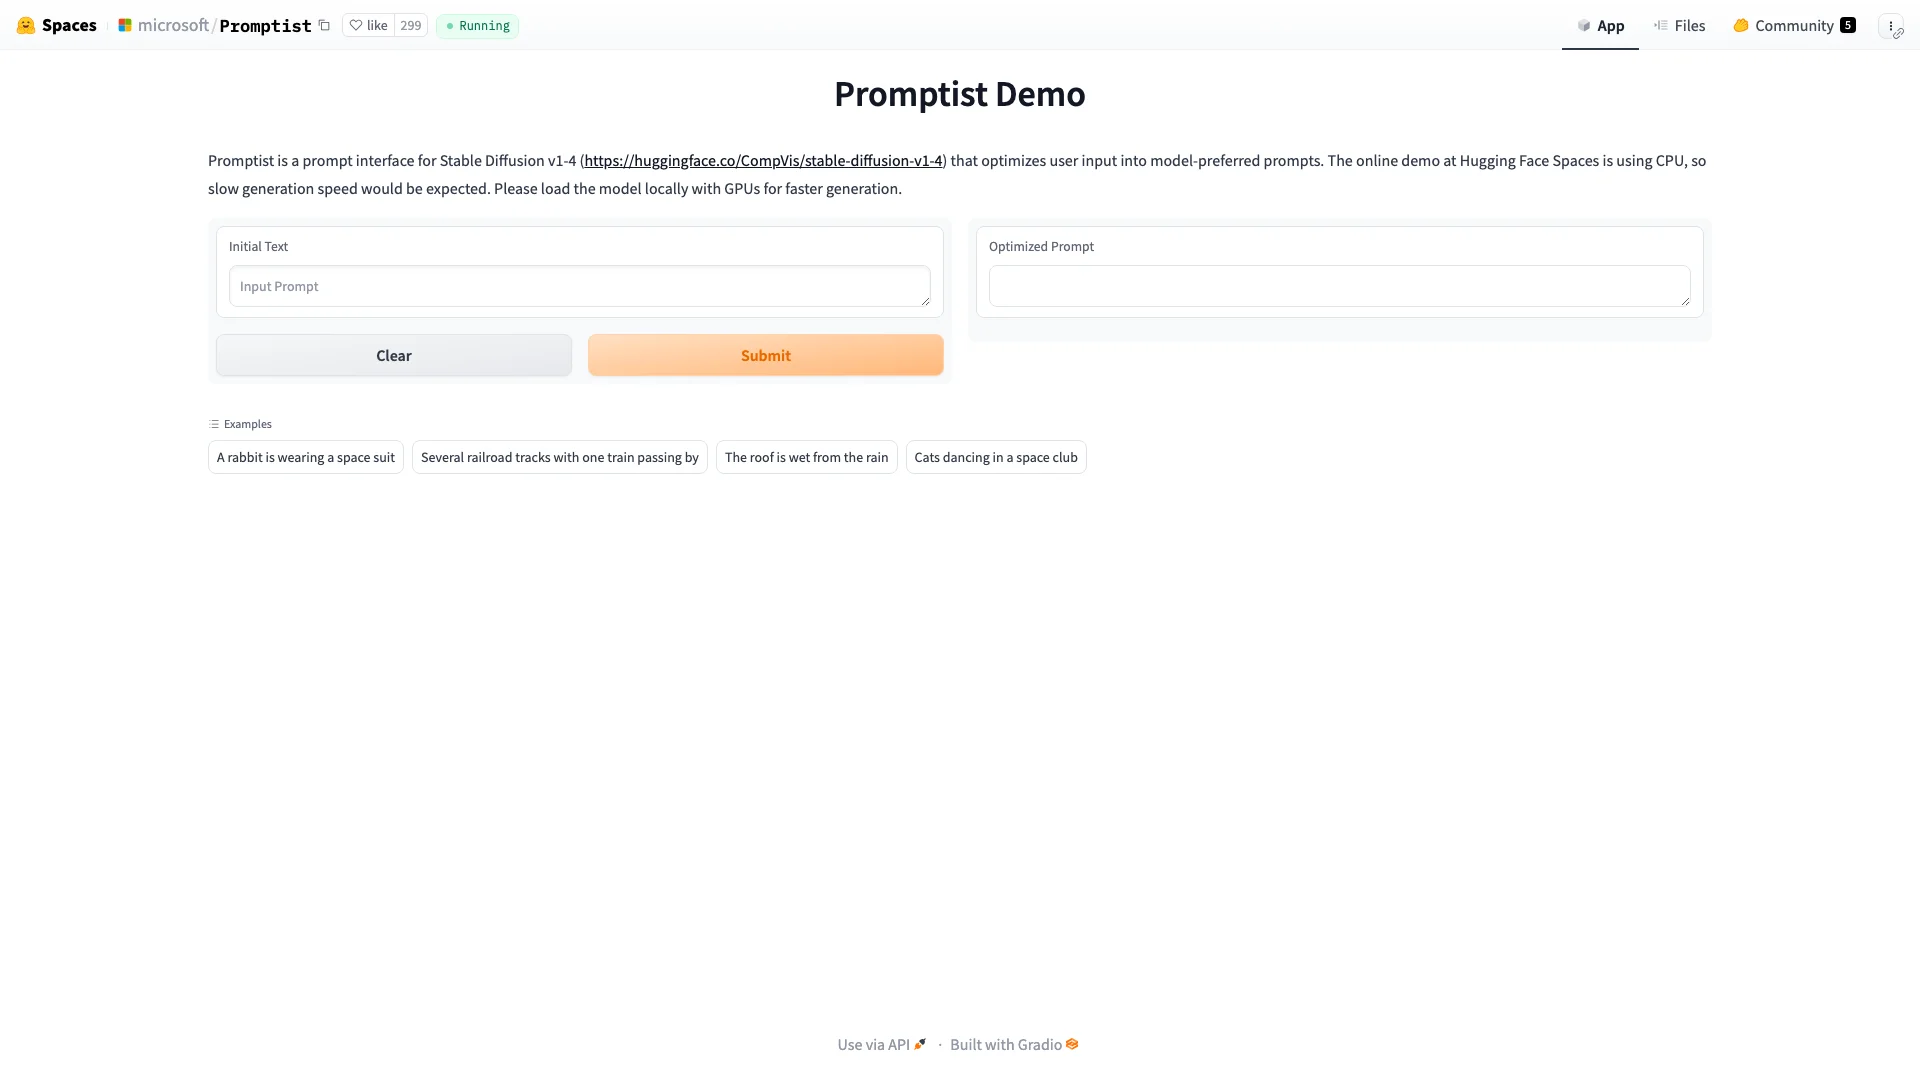The height and width of the screenshot is (1080, 1920).
Task: Expand the Examples section
Action: (240, 422)
